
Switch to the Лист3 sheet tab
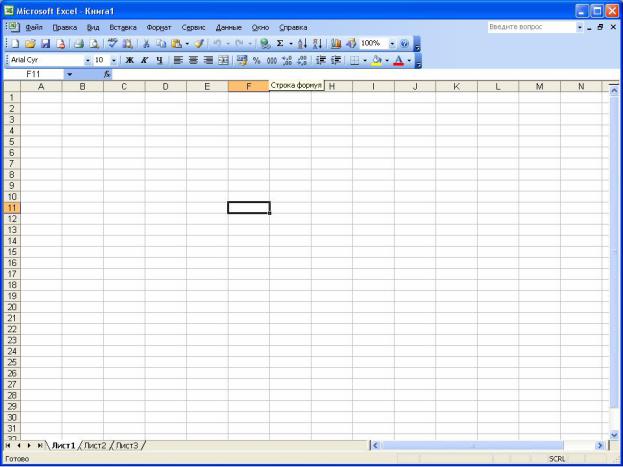(x=128, y=446)
